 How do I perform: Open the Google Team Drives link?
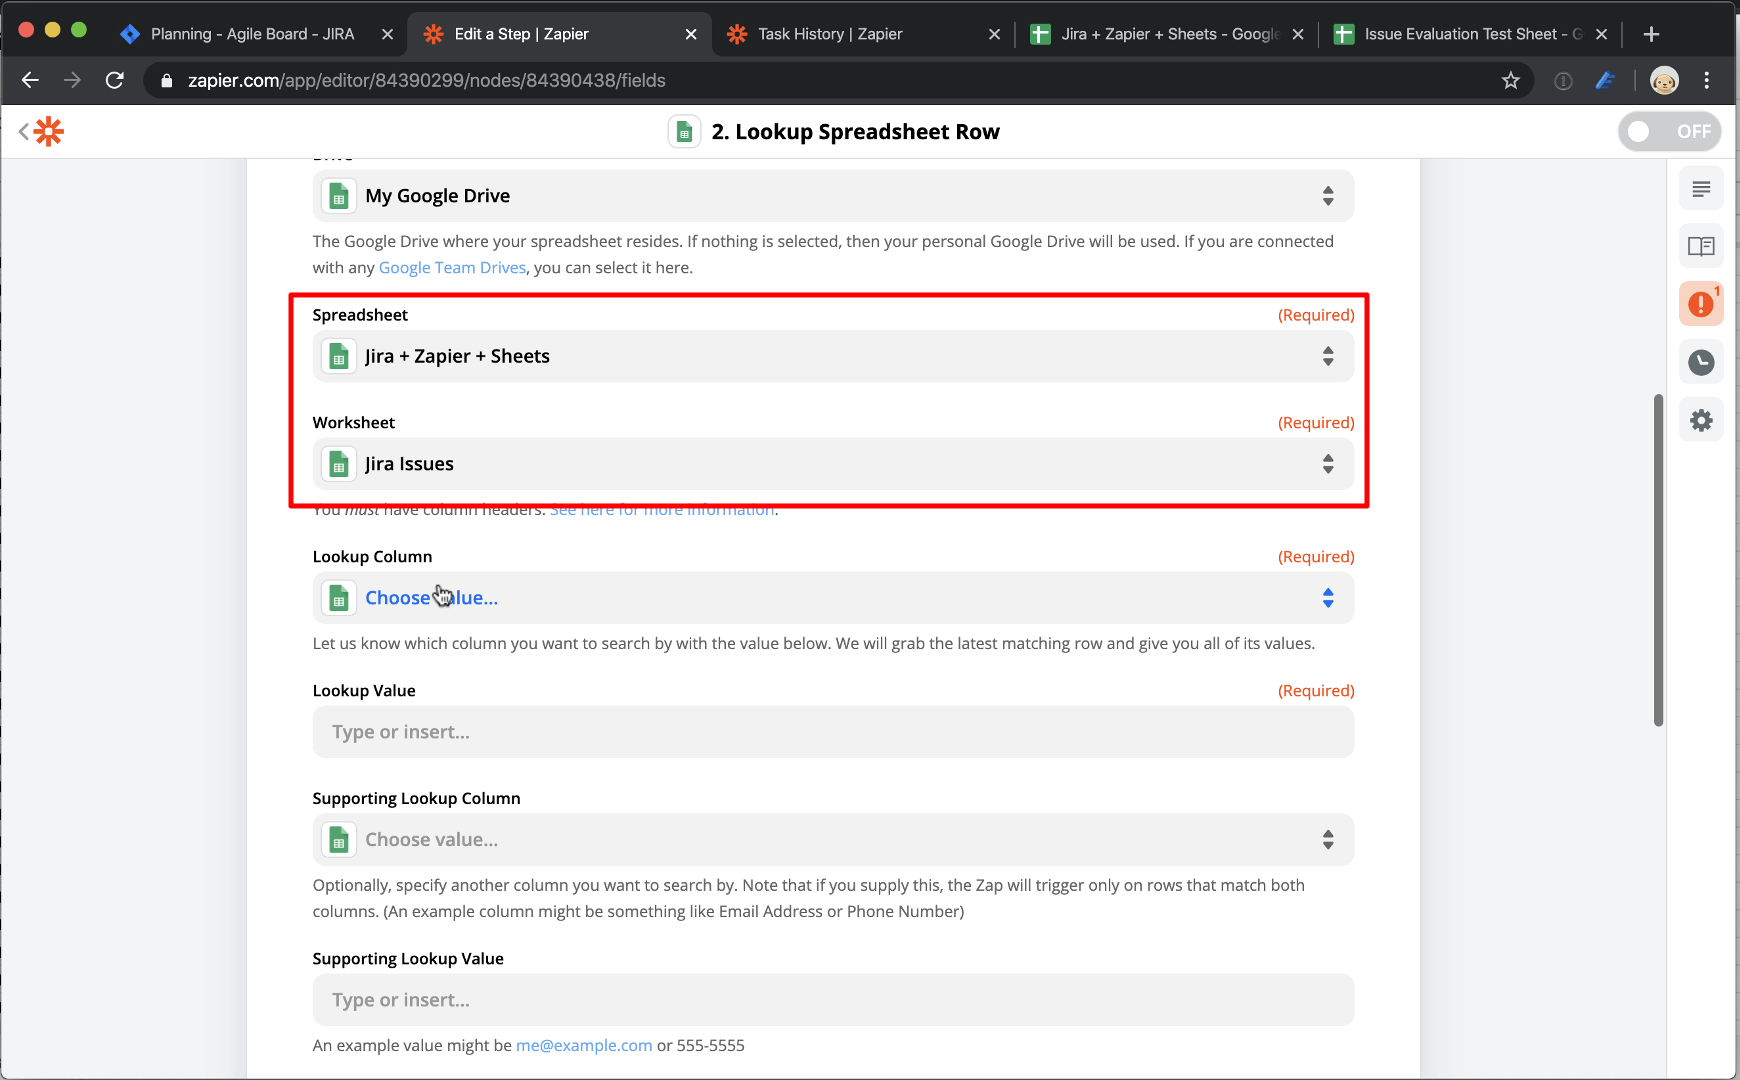[x=452, y=267]
